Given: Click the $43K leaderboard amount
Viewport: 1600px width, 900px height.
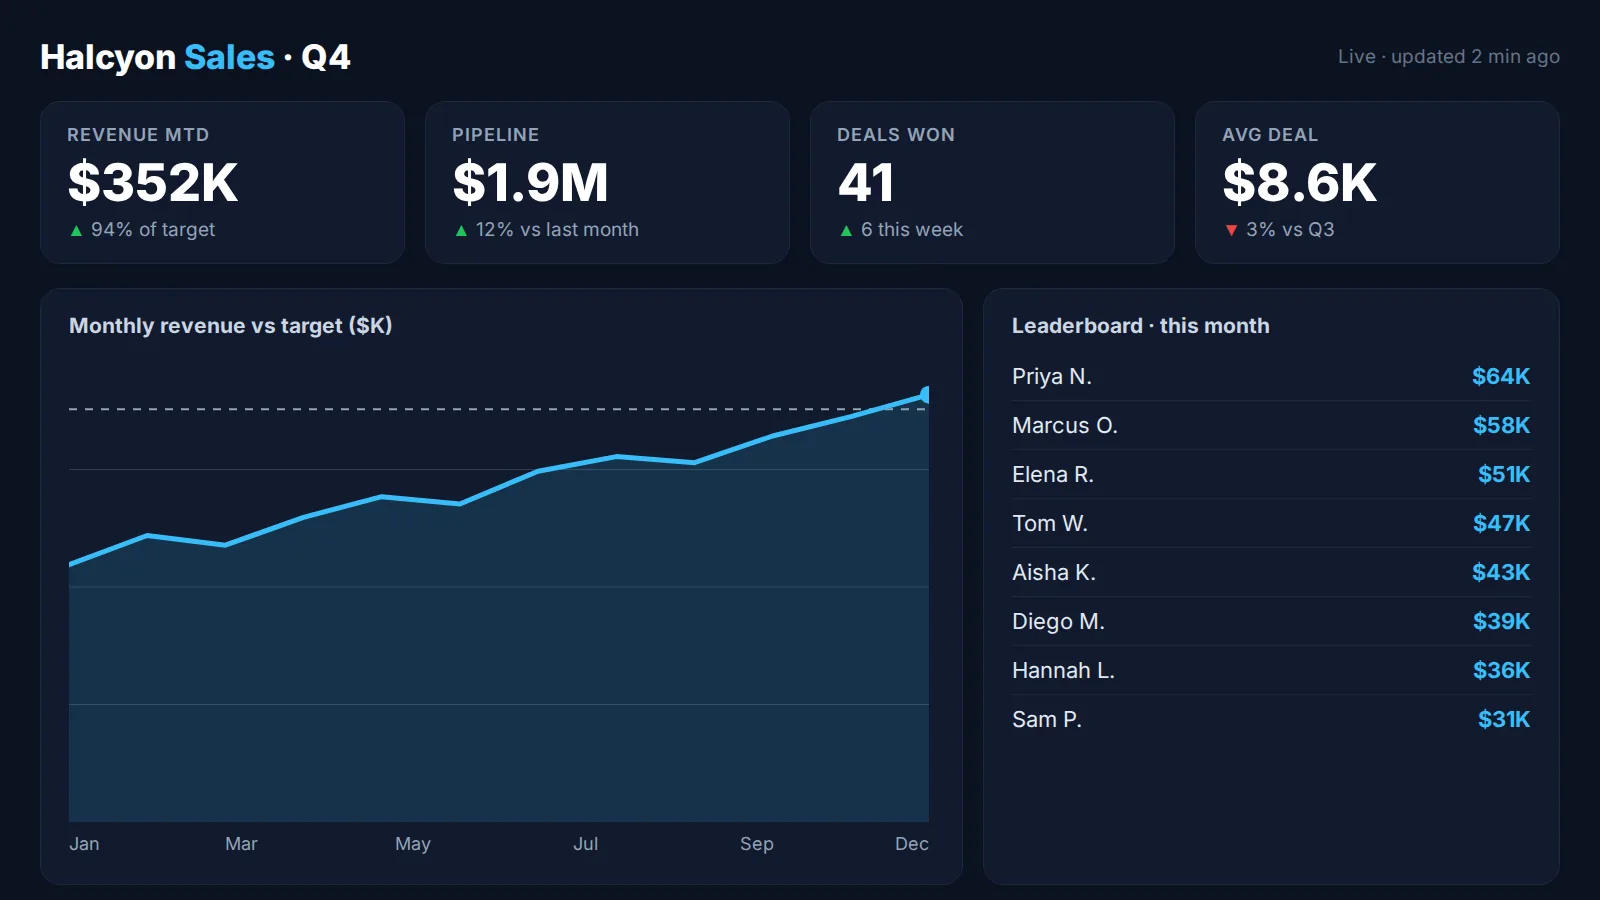Looking at the screenshot, I should pyautogui.click(x=1501, y=573).
